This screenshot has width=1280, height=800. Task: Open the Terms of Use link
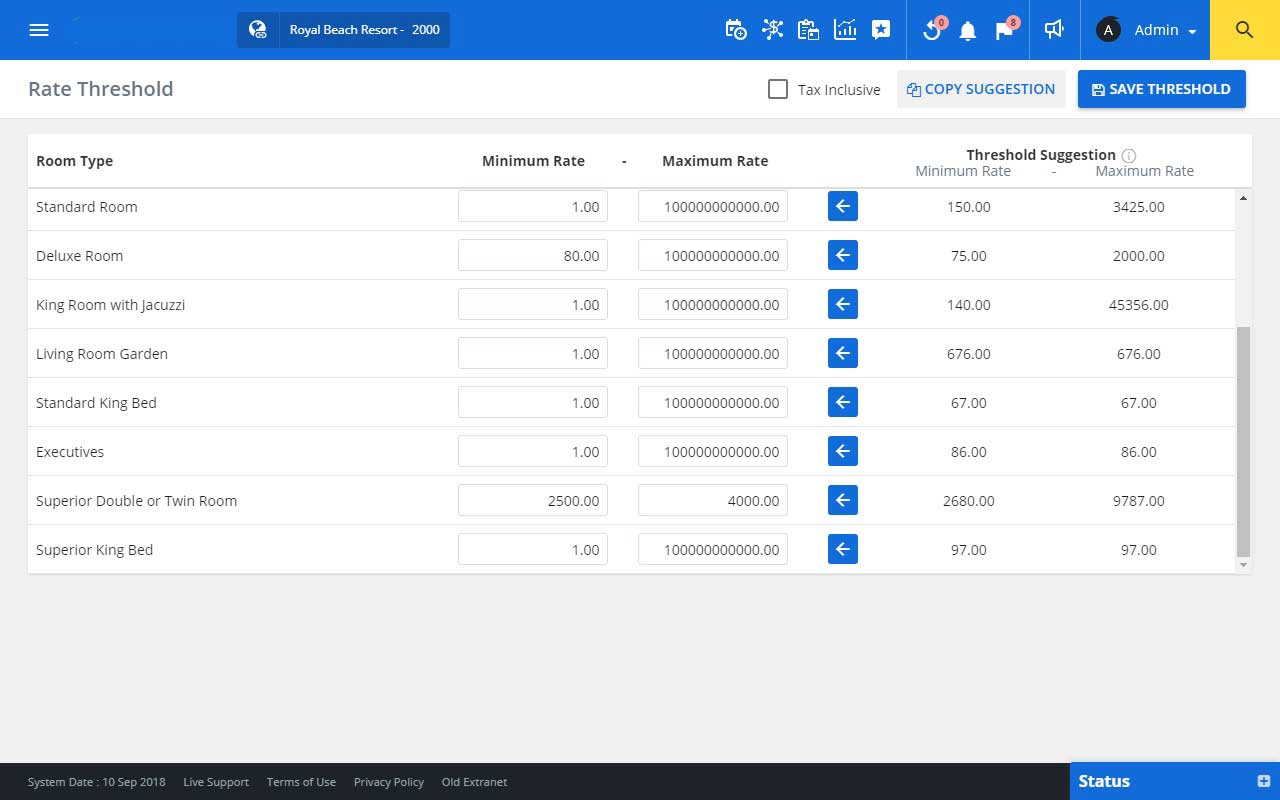(x=301, y=782)
